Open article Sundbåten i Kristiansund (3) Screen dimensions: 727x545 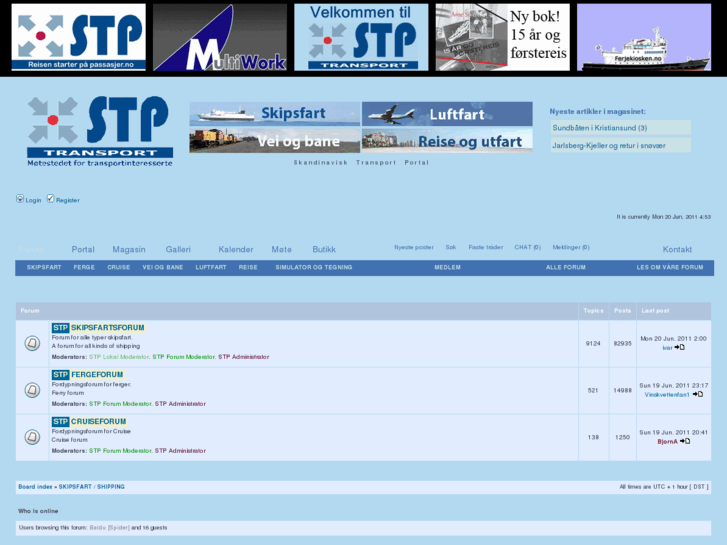pyautogui.click(x=599, y=128)
